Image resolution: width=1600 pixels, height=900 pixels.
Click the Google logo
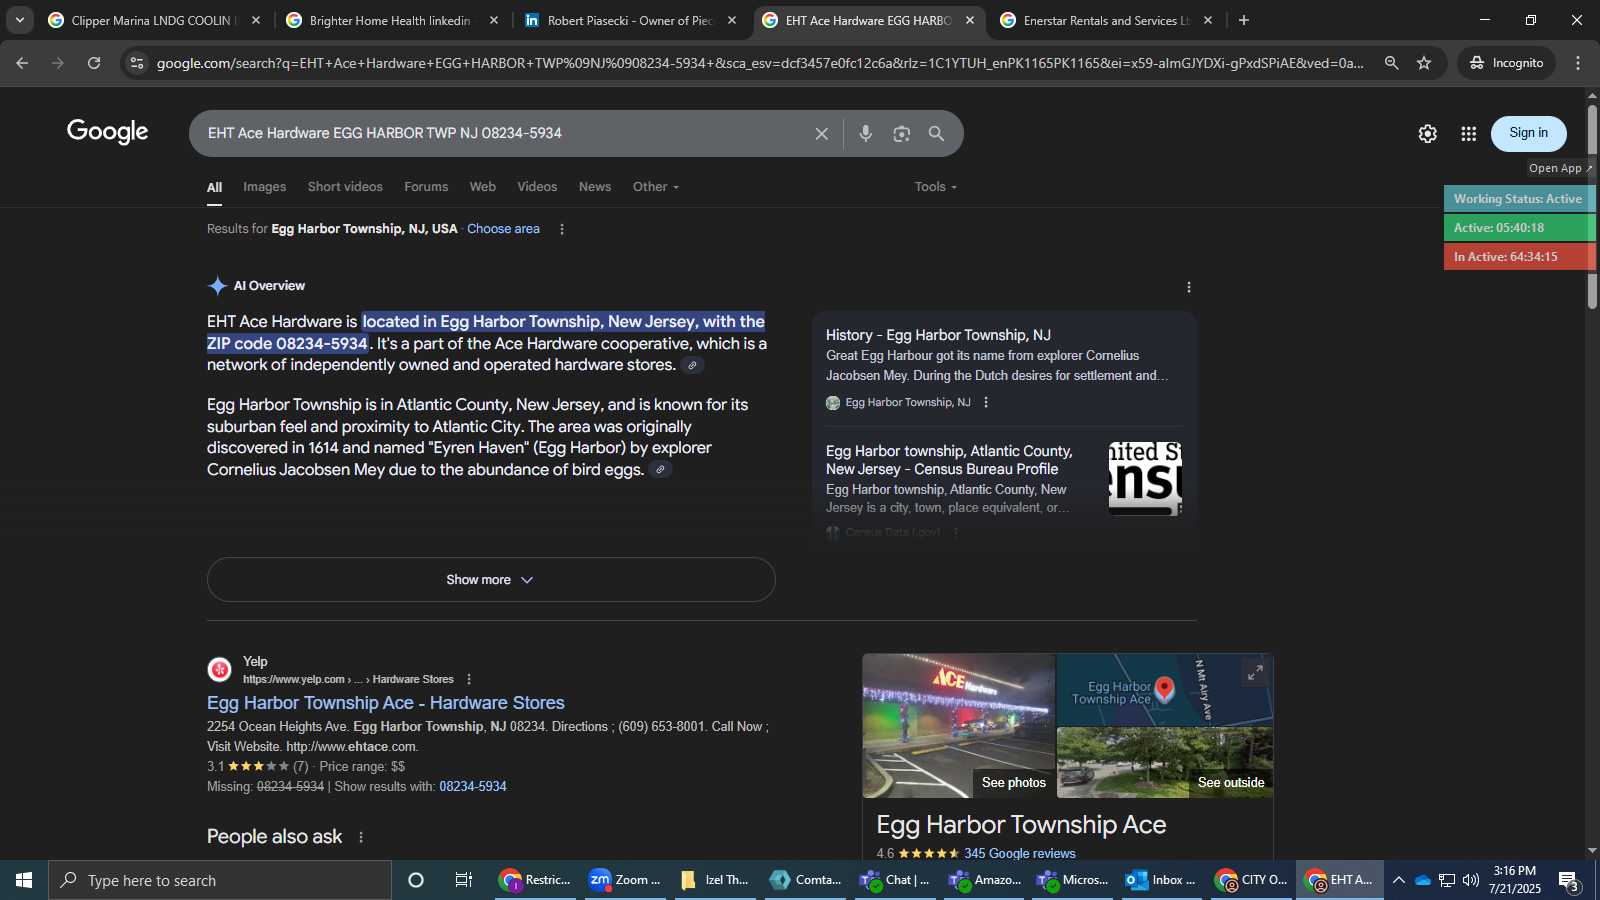click(108, 132)
